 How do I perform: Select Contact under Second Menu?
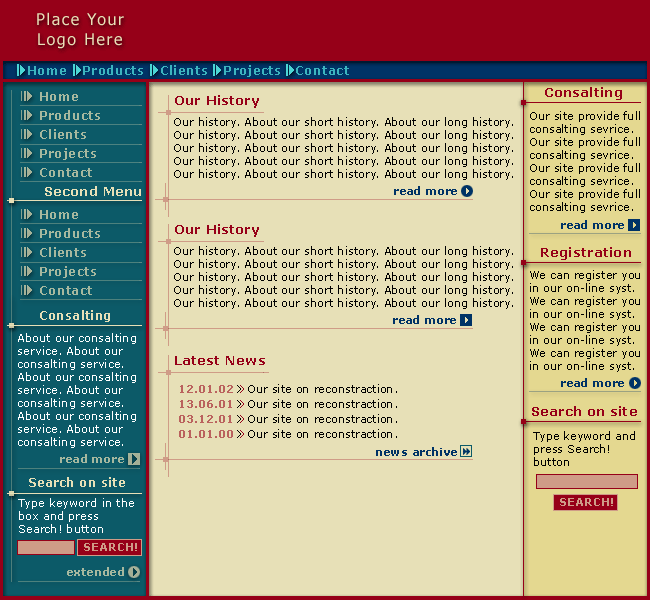click(x=65, y=291)
